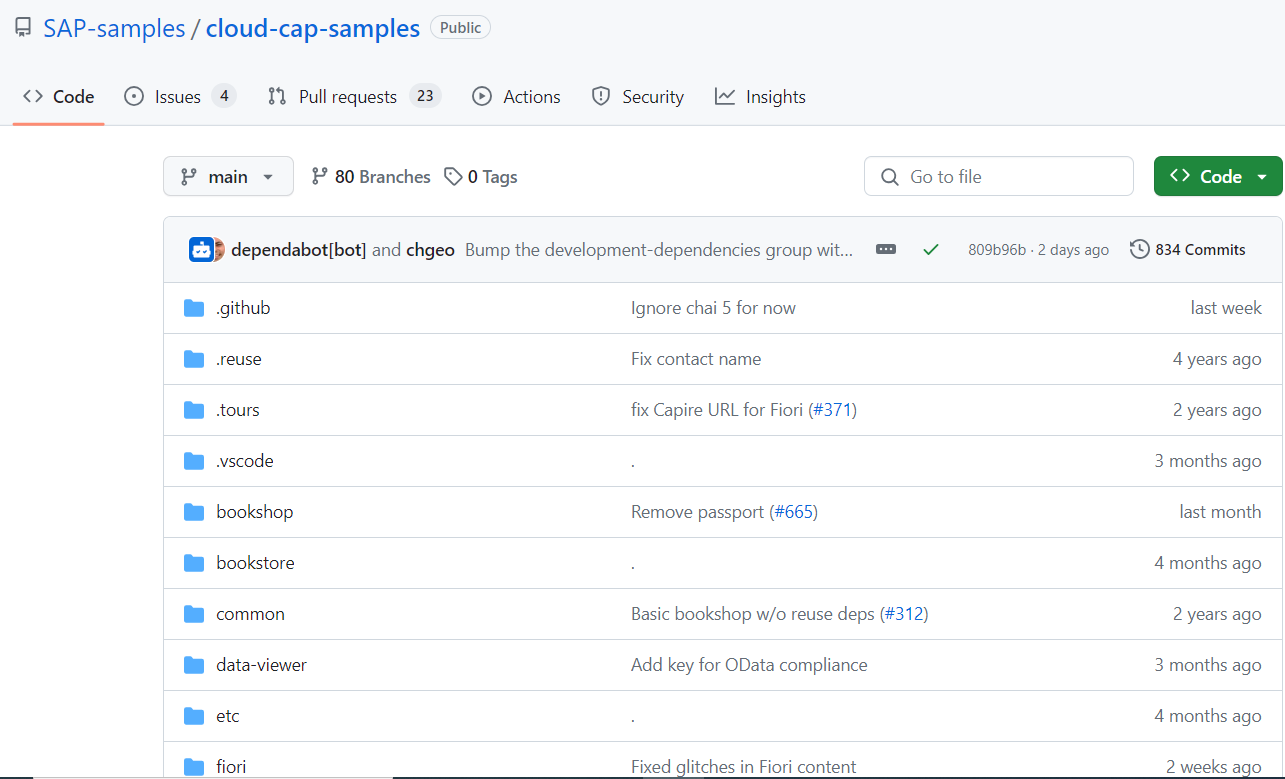Open the dependabot[bot] author link

299,250
